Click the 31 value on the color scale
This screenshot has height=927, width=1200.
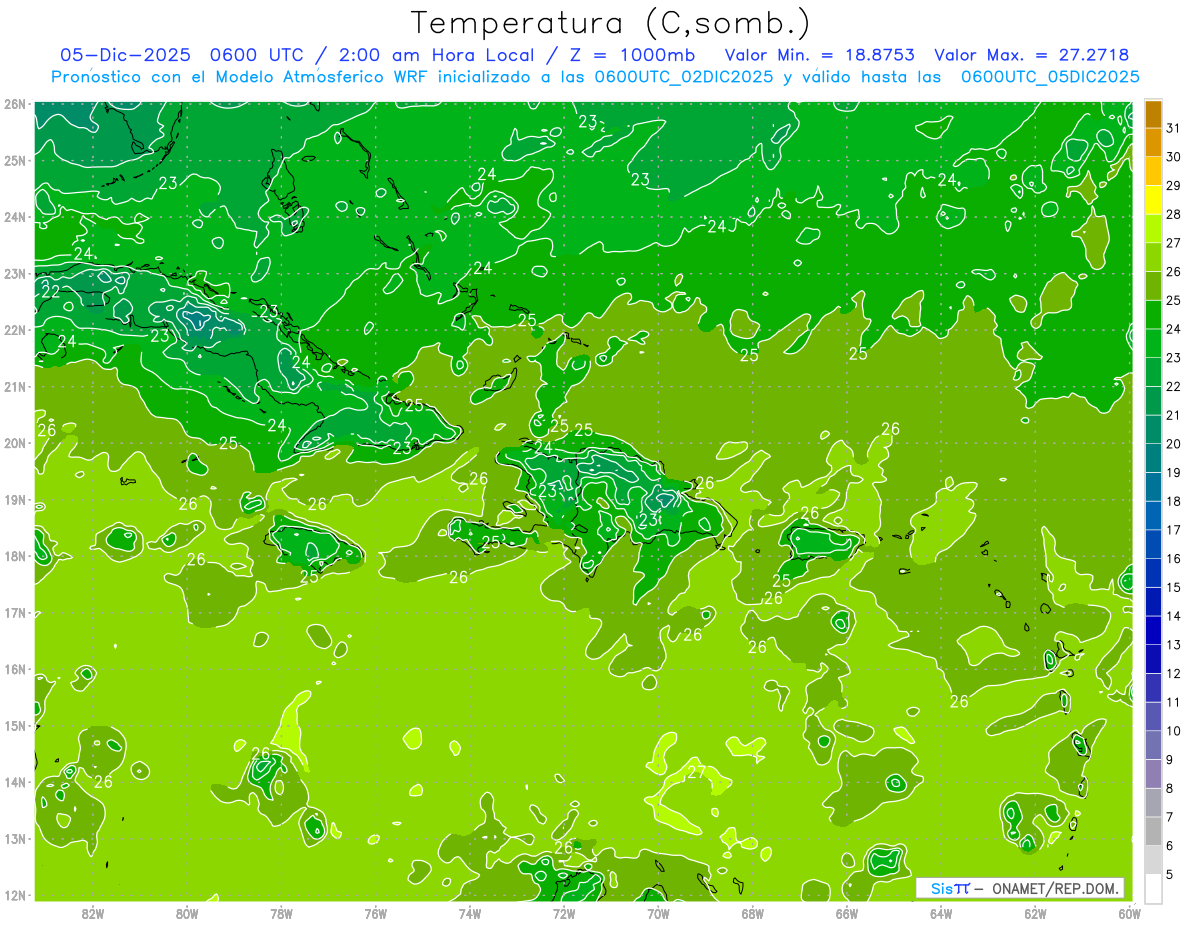click(1173, 127)
